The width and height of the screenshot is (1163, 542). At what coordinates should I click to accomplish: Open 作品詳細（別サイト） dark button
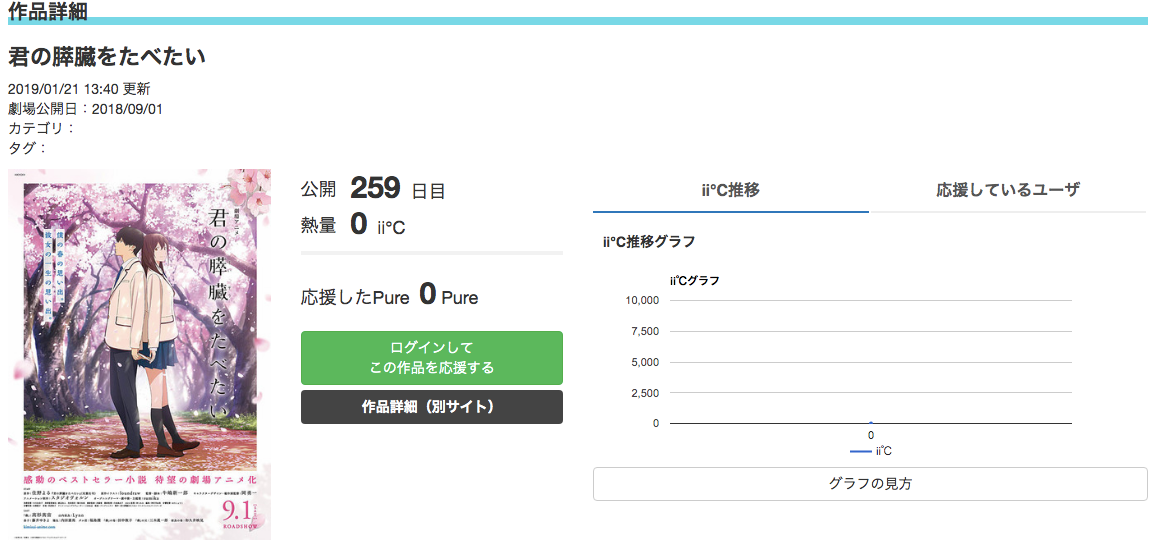[431, 407]
